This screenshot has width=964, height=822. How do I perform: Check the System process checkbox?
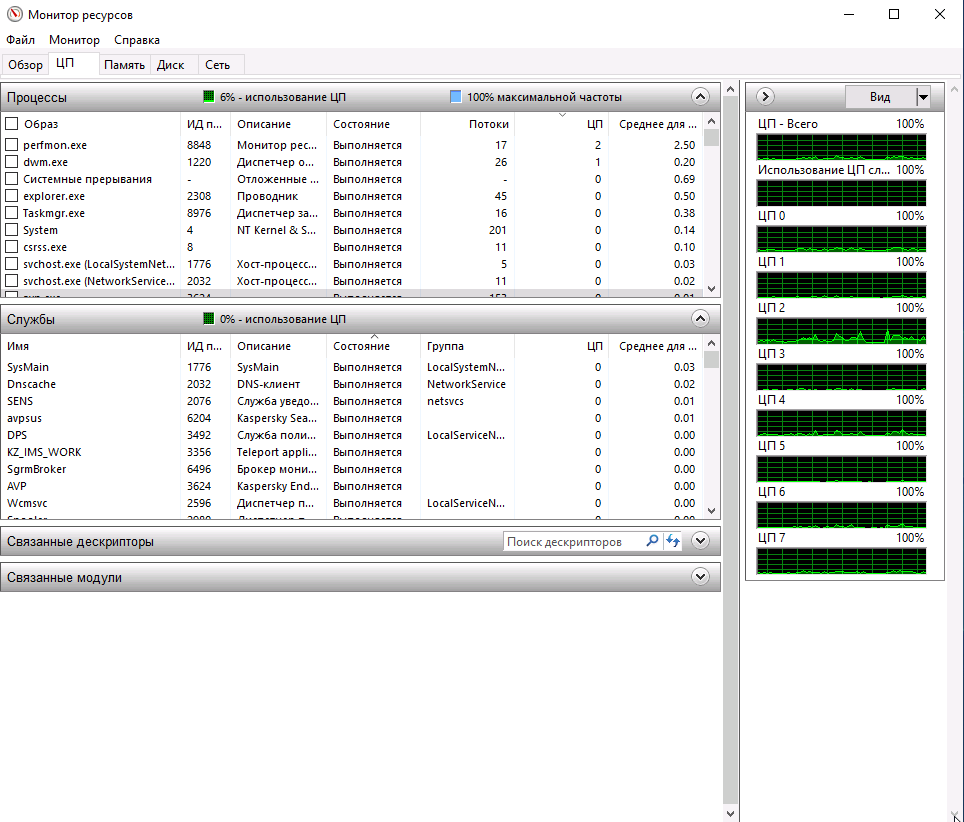click(x=12, y=230)
